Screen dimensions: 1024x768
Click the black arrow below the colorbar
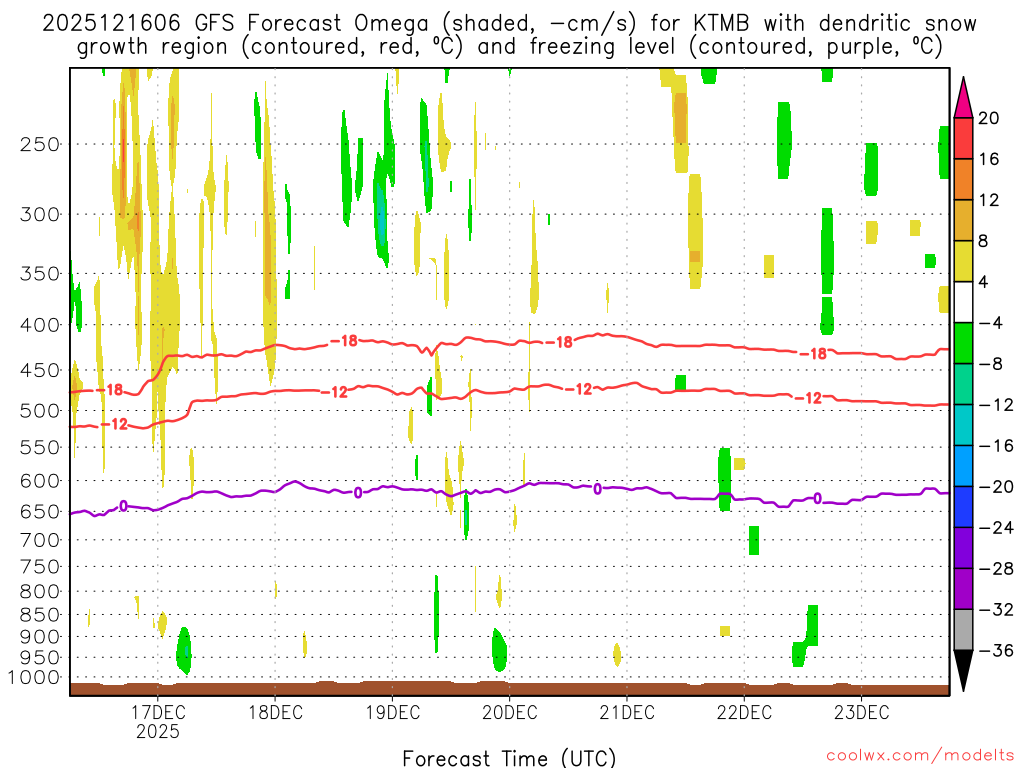coord(963,670)
